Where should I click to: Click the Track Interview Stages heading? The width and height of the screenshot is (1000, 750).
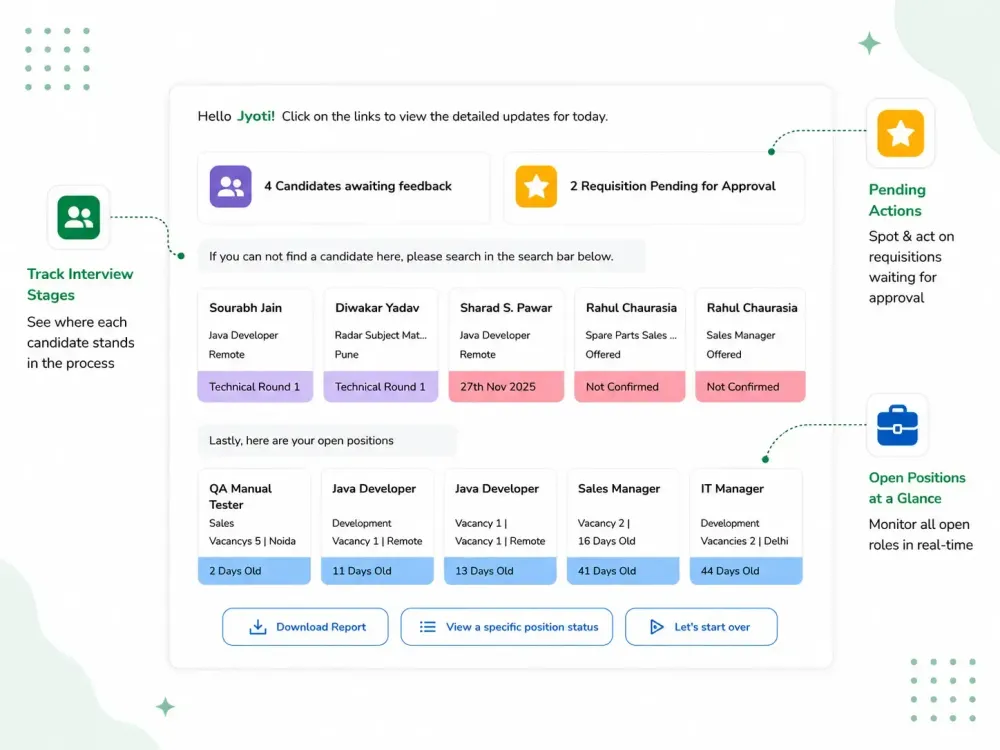80,284
